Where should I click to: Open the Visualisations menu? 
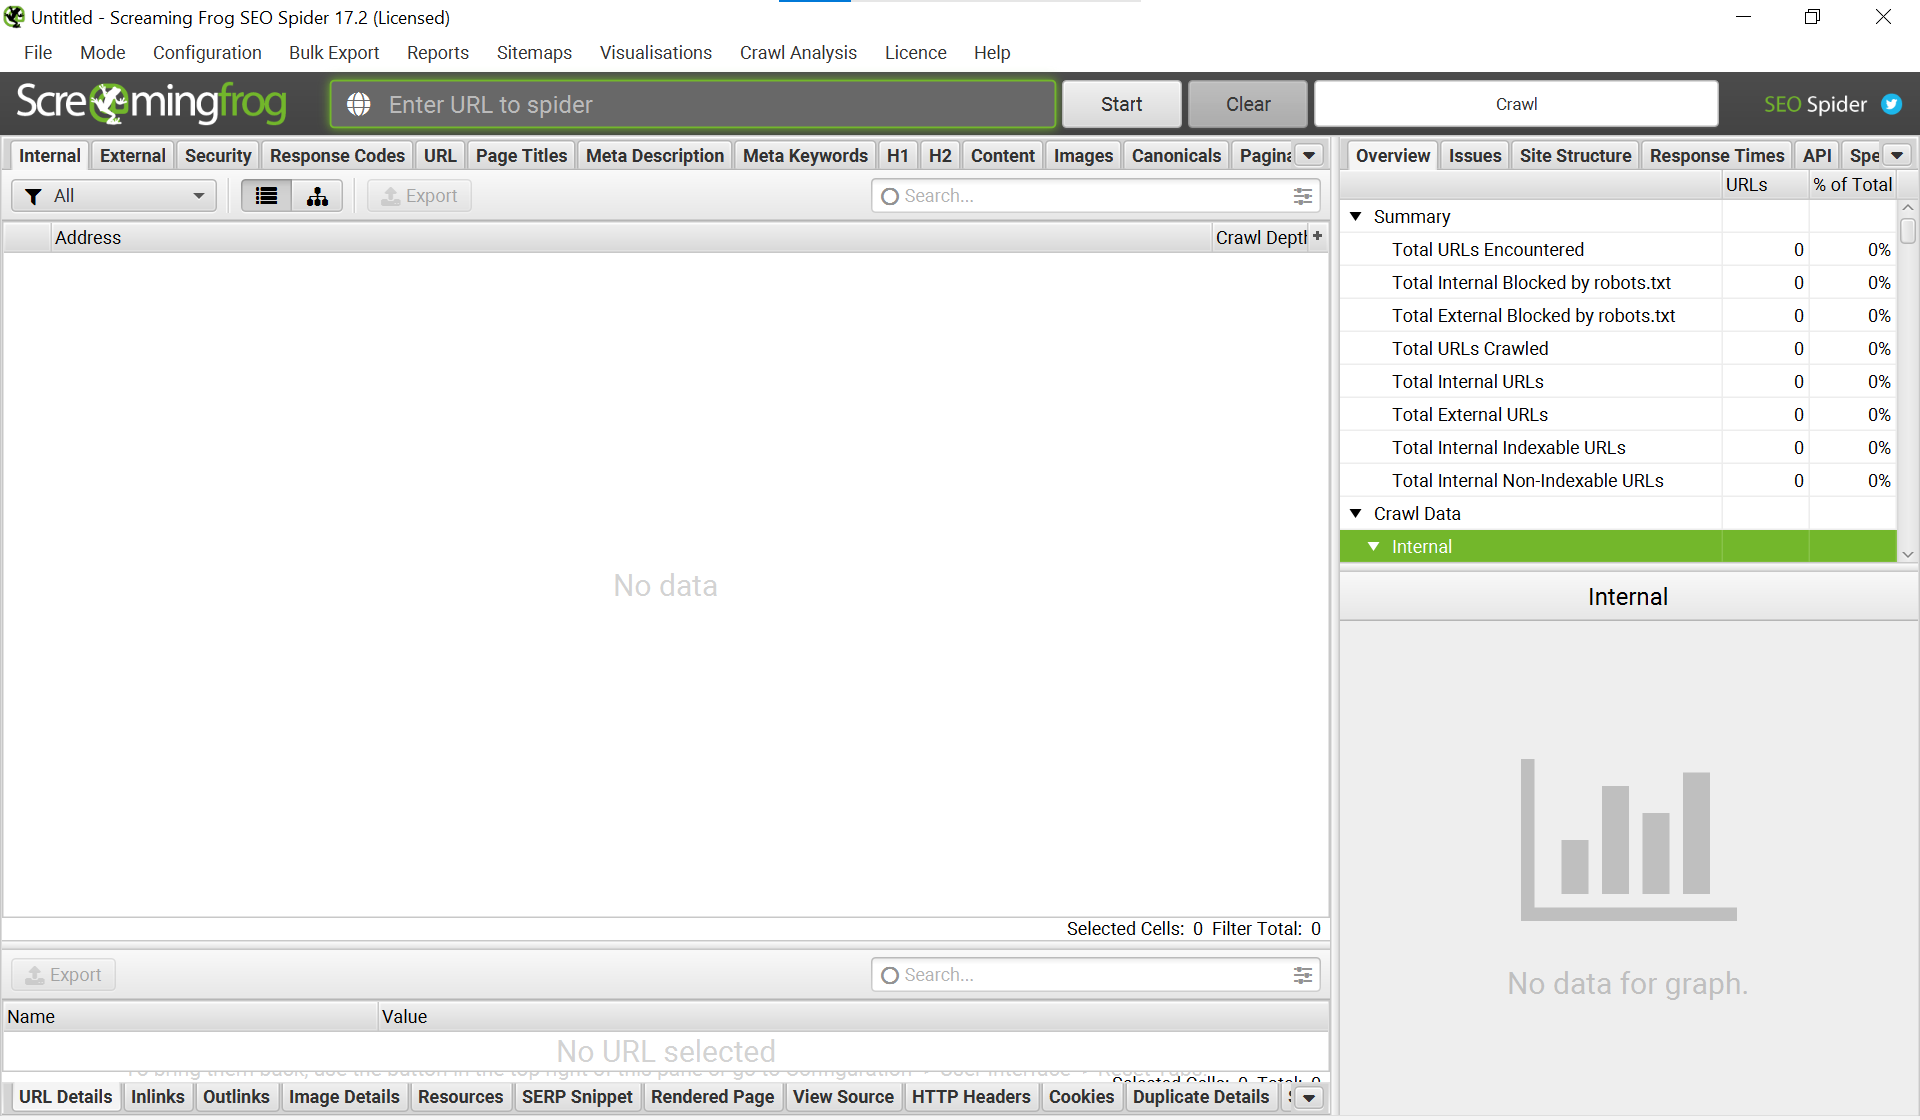[x=656, y=52]
